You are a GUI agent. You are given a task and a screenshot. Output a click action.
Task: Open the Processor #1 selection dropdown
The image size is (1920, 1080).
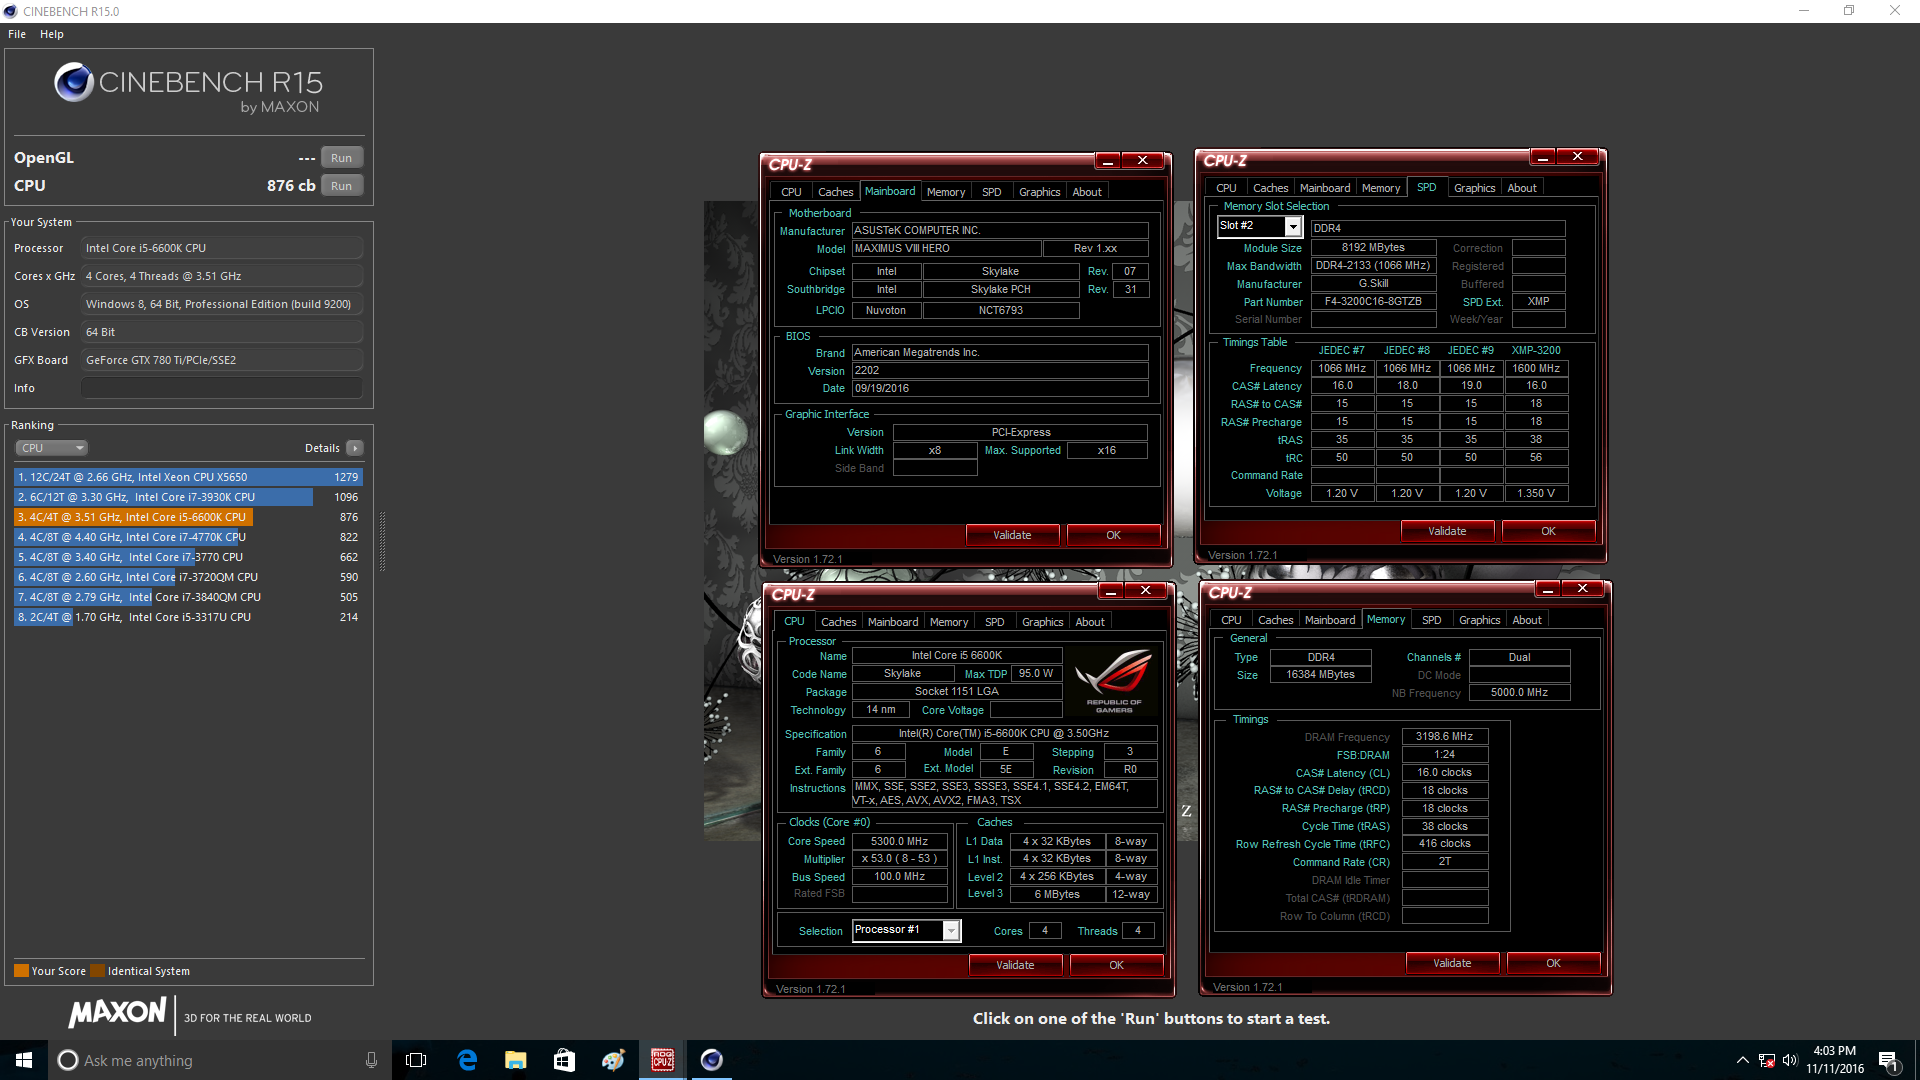tap(951, 931)
